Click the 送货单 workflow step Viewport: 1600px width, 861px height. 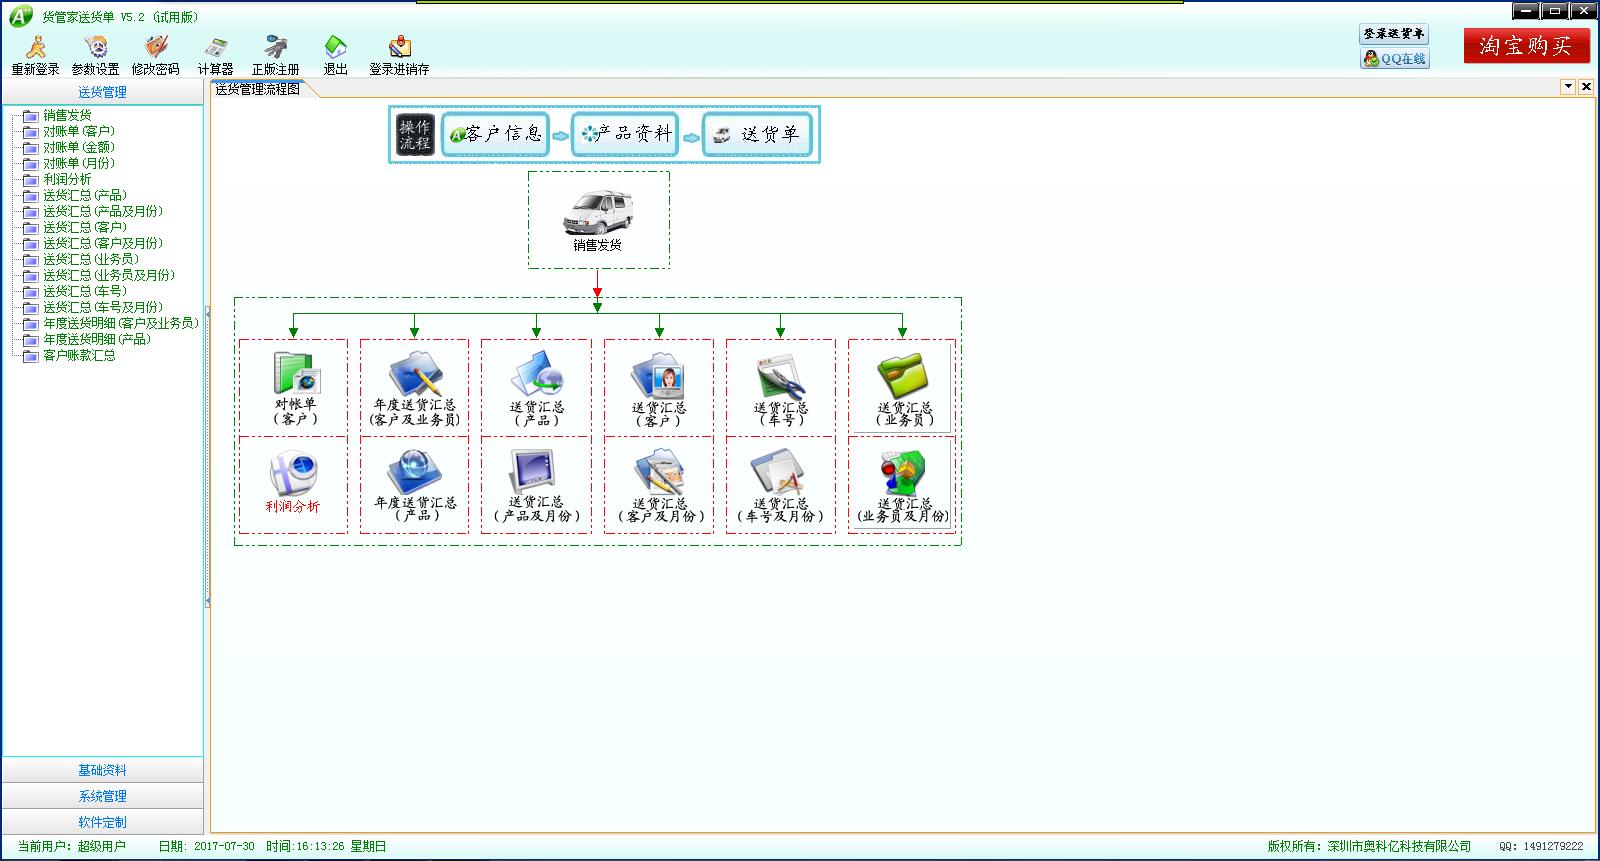[757, 134]
